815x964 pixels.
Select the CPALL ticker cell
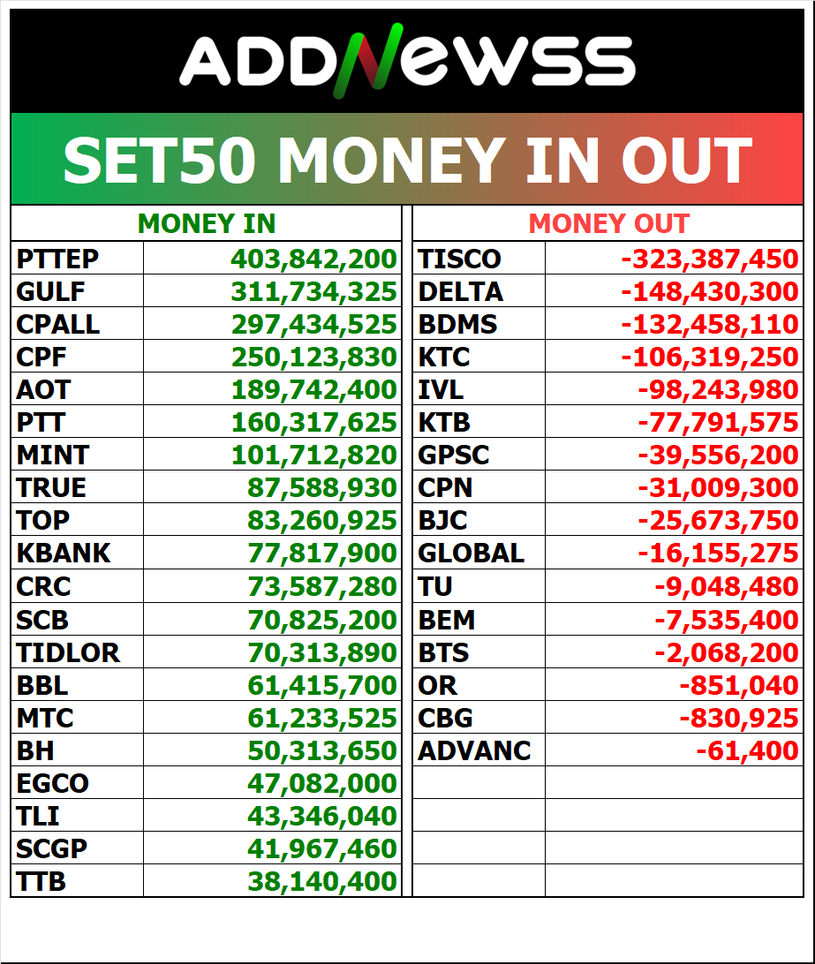tap(58, 325)
